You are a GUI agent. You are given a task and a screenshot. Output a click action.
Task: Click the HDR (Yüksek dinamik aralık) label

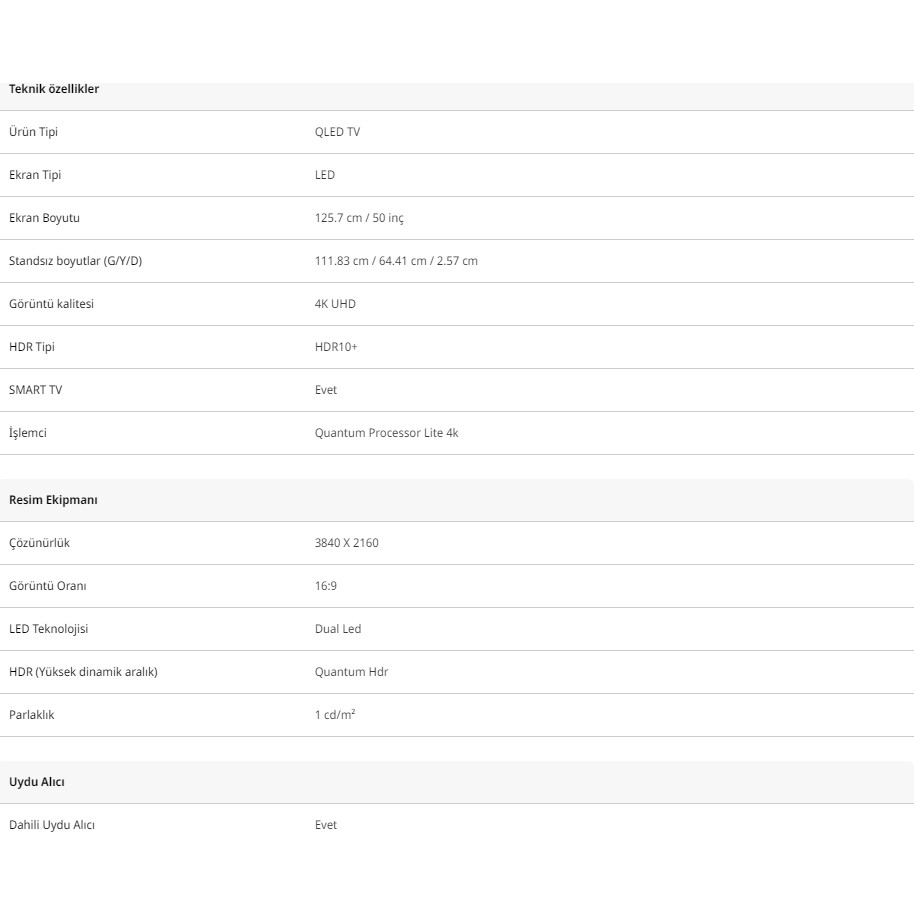pos(83,672)
